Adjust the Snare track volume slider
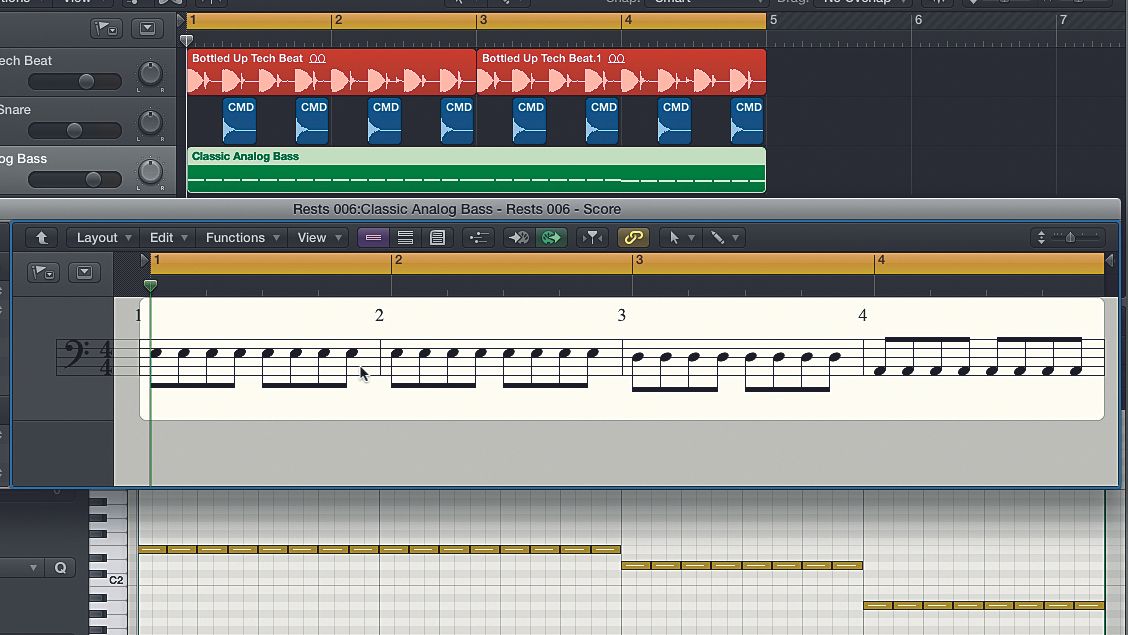 coord(74,129)
